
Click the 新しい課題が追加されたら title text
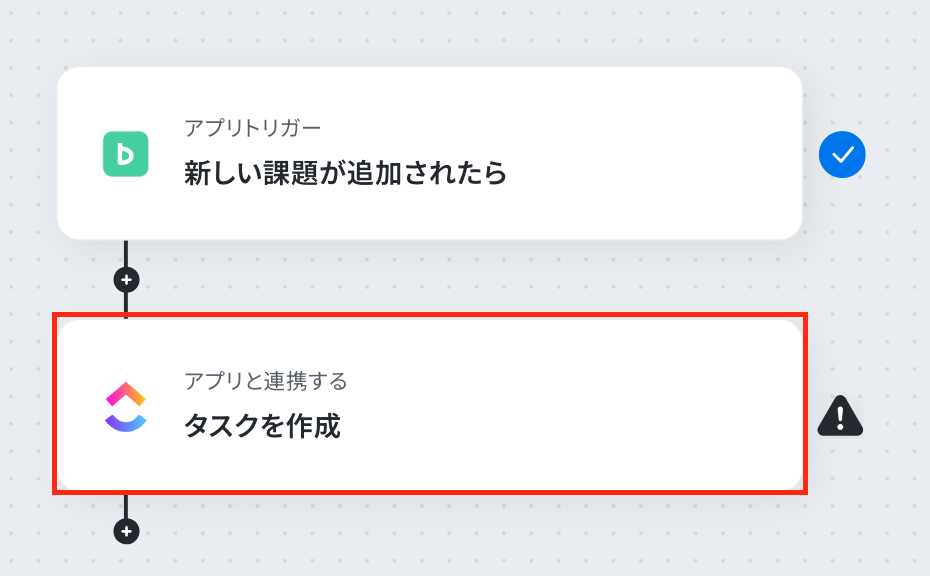point(346,173)
